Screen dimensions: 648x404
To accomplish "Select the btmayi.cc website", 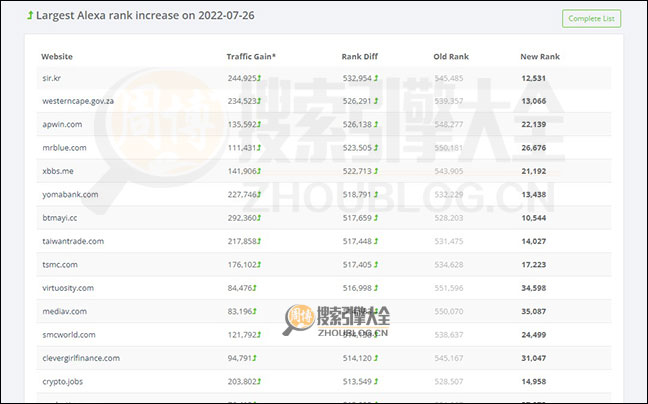I will coord(60,218).
